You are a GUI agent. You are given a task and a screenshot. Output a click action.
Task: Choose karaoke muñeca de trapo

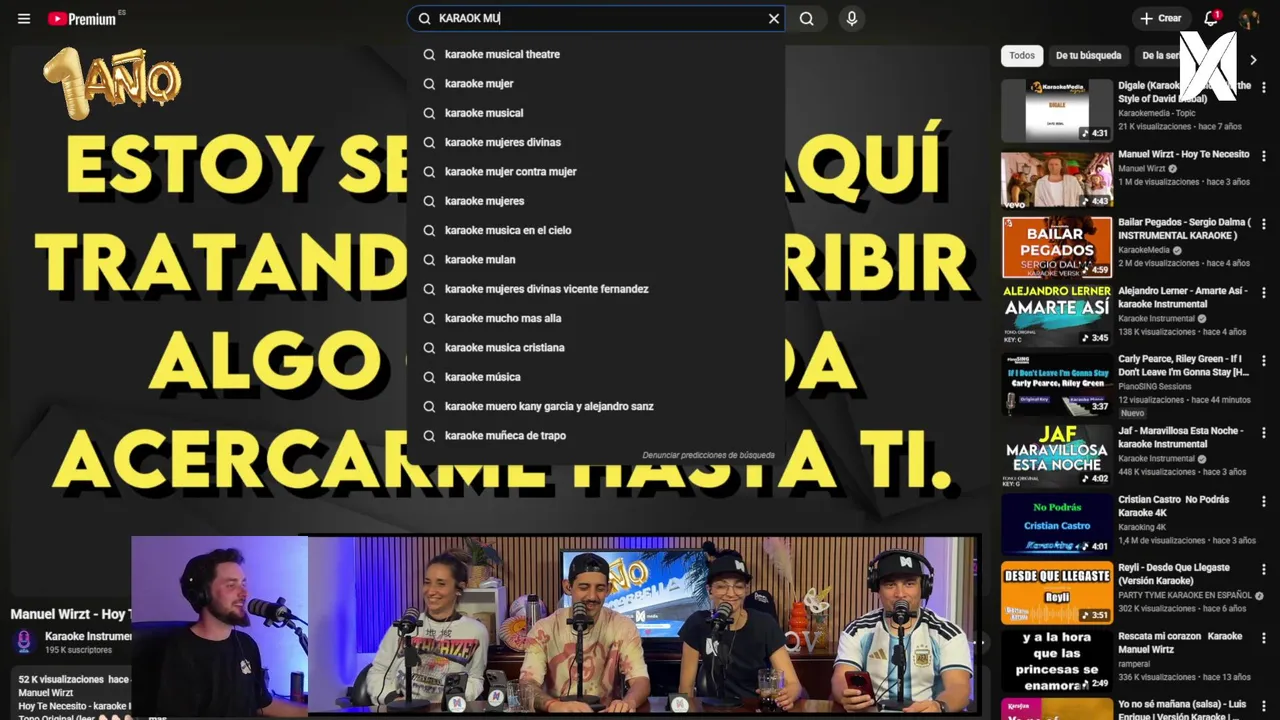click(596, 435)
